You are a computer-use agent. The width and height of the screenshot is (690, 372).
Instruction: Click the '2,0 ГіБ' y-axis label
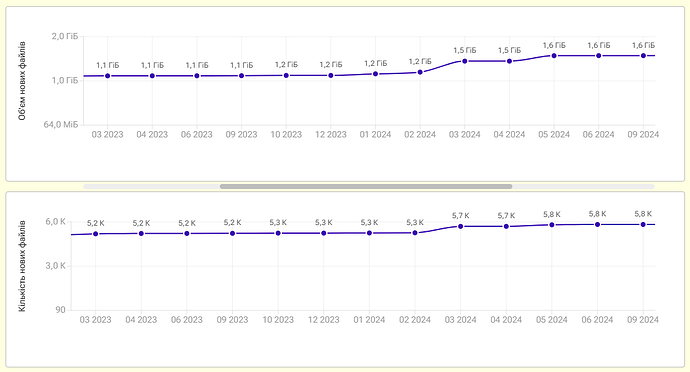coord(65,36)
